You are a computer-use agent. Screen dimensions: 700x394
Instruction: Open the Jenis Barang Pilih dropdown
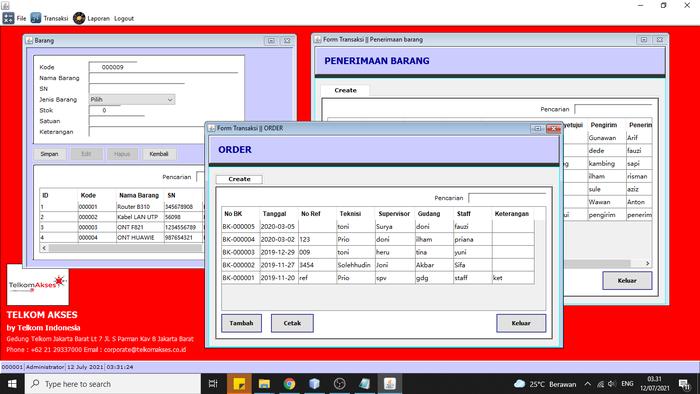(x=132, y=100)
